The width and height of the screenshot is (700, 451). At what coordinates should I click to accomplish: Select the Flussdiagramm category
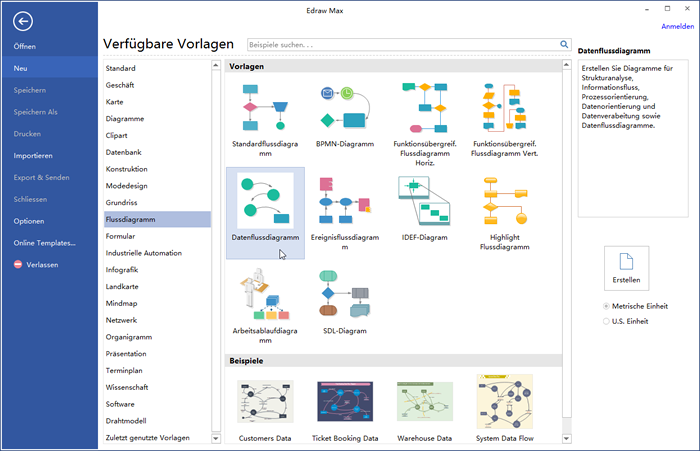(x=157, y=219)
